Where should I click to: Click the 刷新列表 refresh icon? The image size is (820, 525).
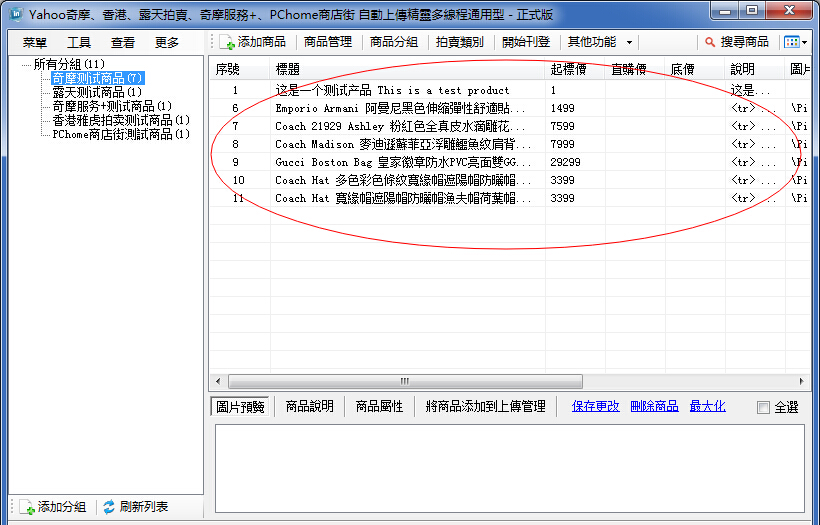109,507
